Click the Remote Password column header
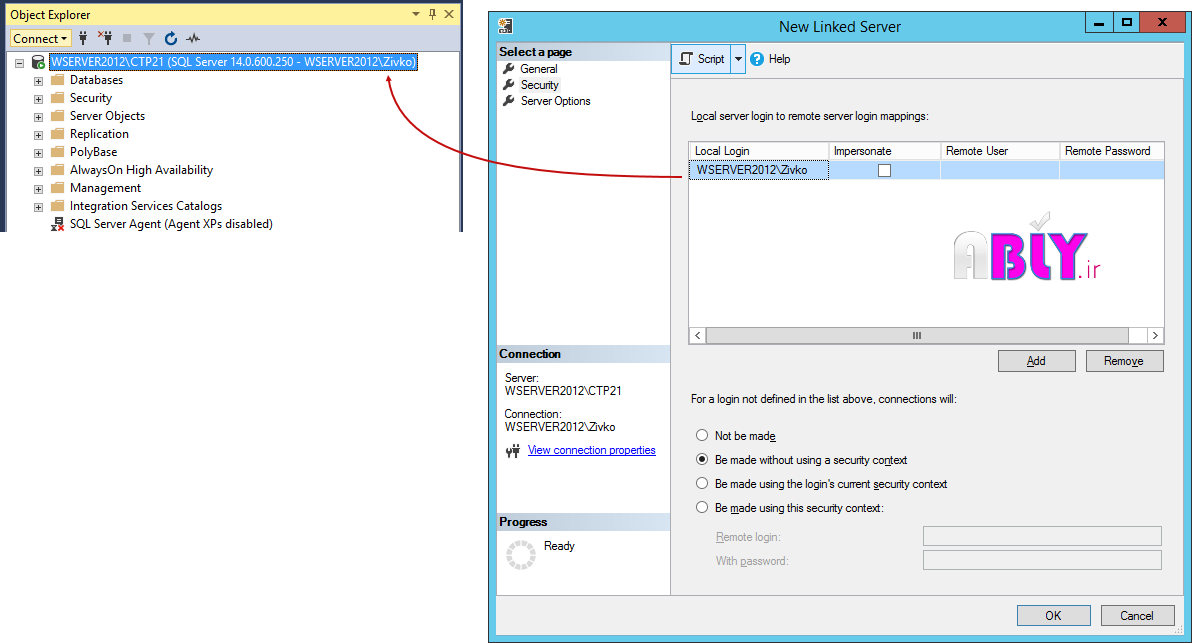Screen dimensions: 1192x643 coord(1111,150)
